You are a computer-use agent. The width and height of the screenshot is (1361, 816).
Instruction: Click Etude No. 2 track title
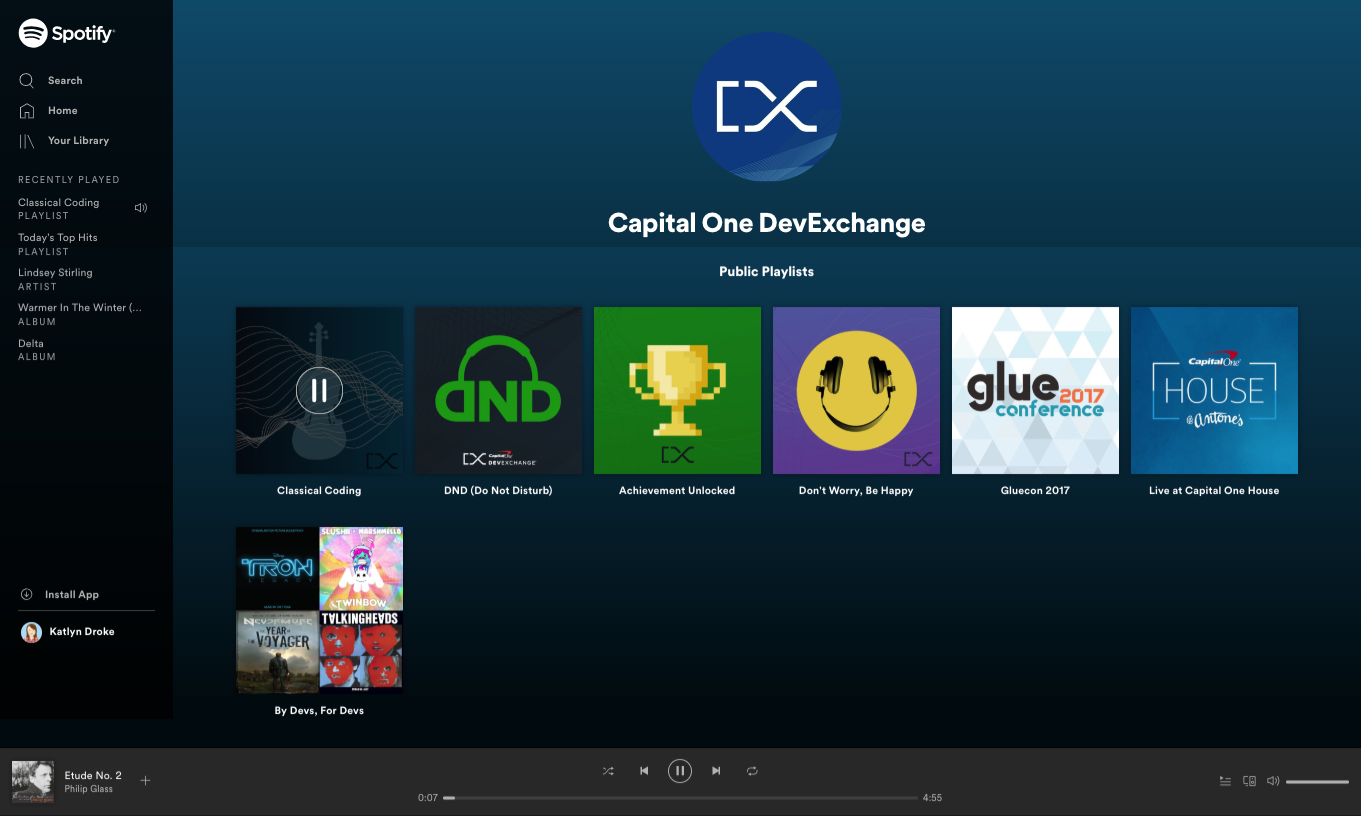click(93, 776)
